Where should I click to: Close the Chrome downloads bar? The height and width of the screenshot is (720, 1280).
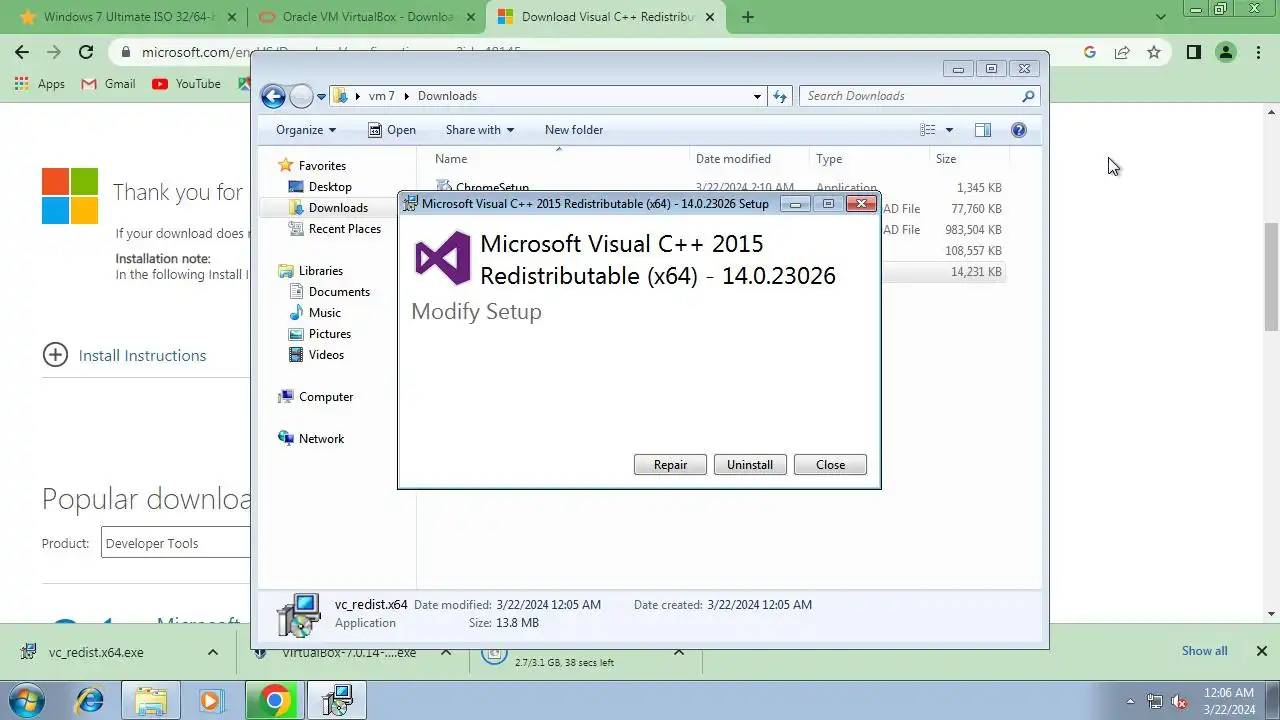pos(1262,651)
